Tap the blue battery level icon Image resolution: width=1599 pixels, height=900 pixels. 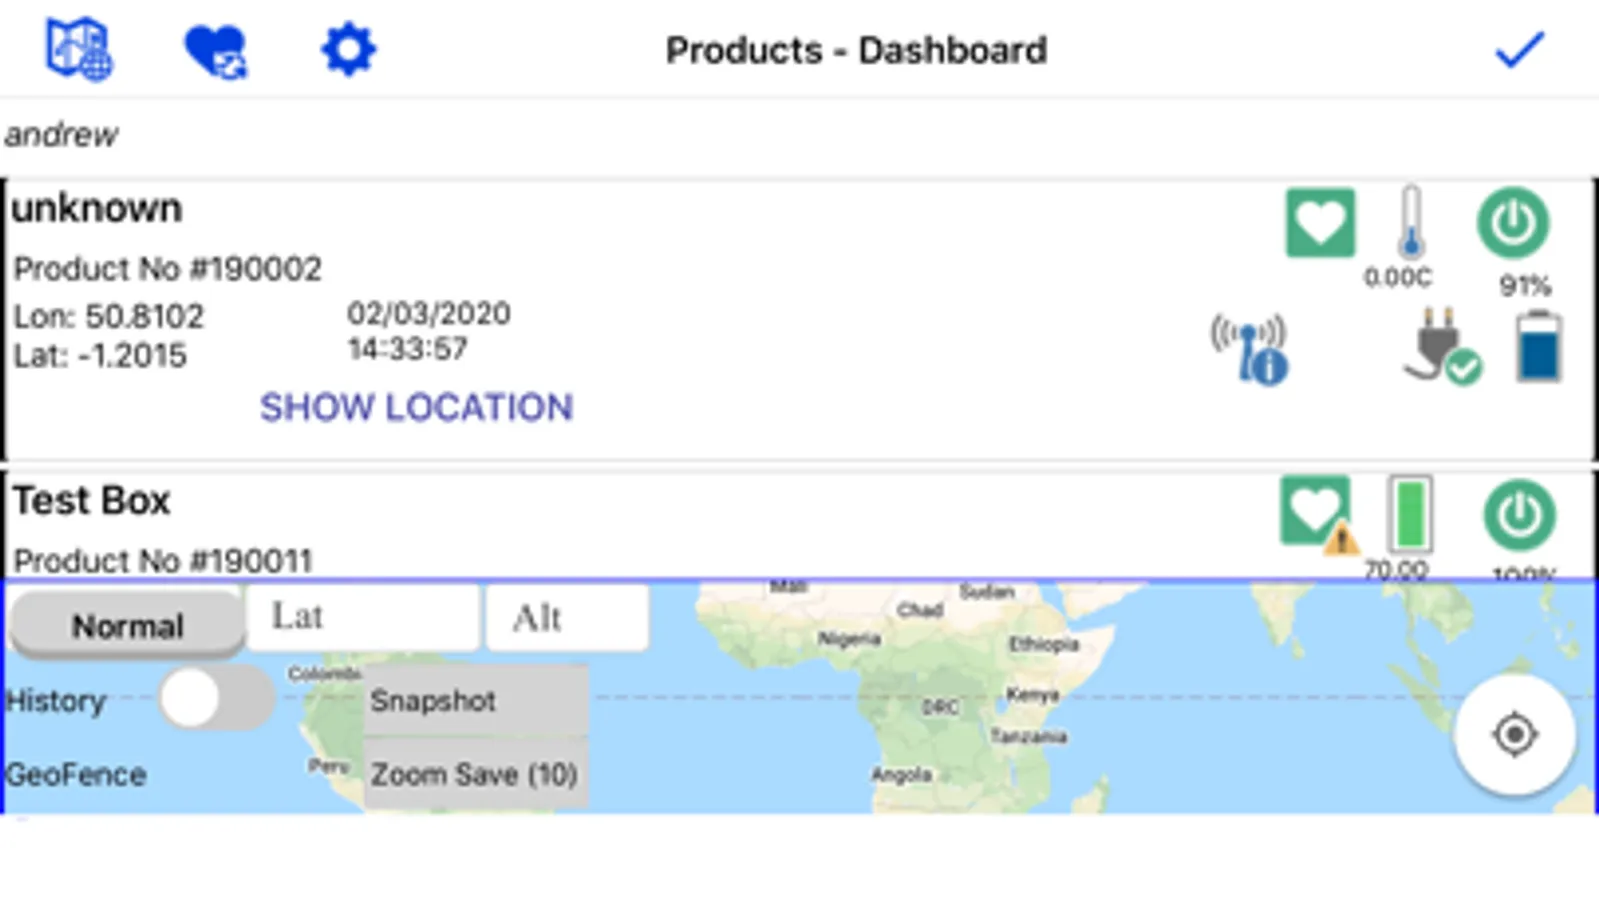click(x=1538, y=347)
